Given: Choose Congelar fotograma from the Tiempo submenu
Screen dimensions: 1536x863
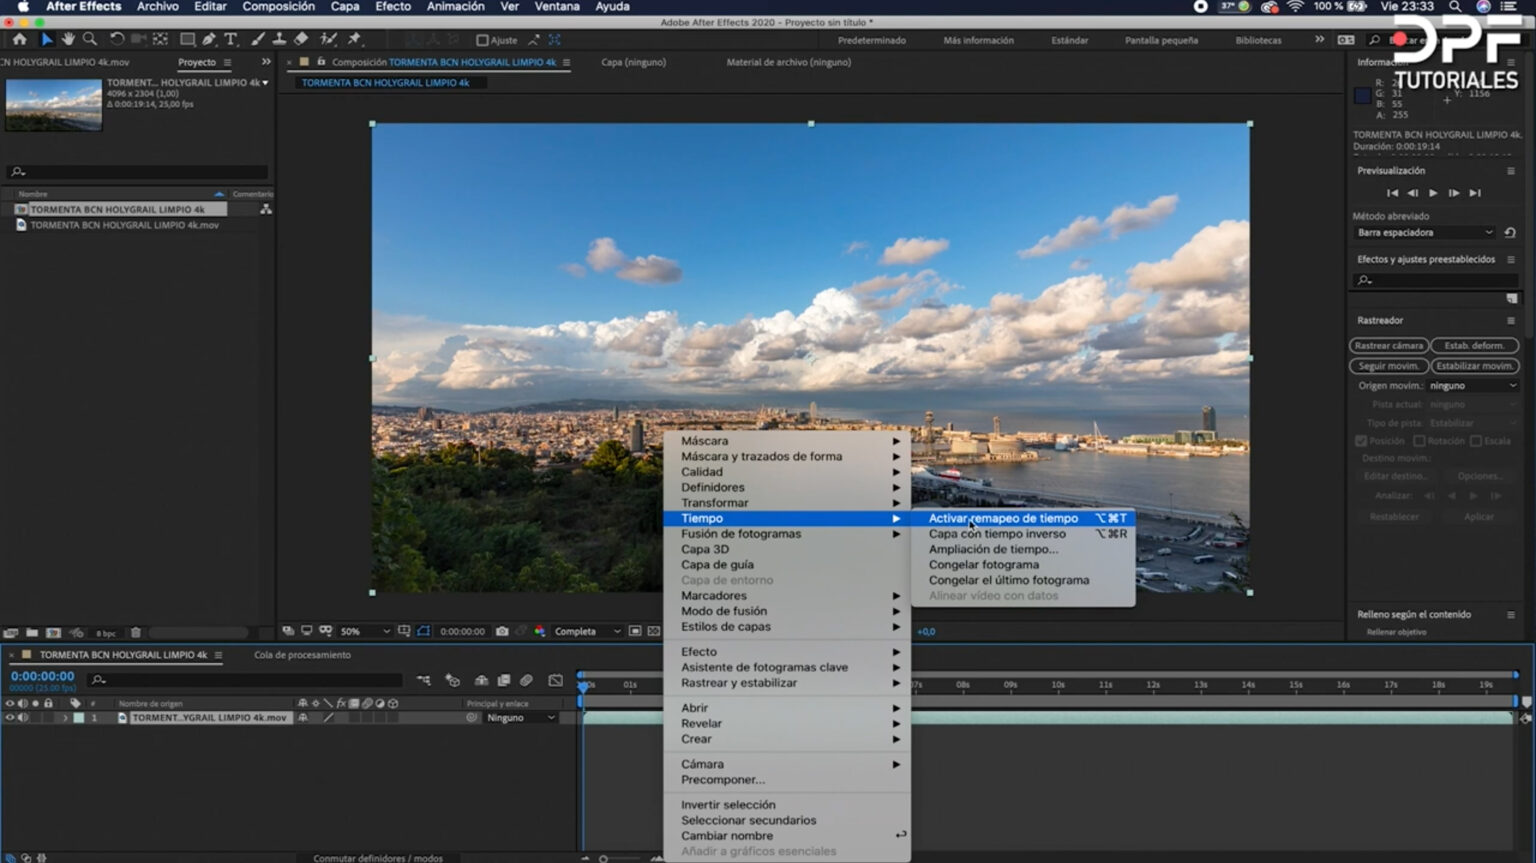Looking at the screenshot, I should (983, 565).
